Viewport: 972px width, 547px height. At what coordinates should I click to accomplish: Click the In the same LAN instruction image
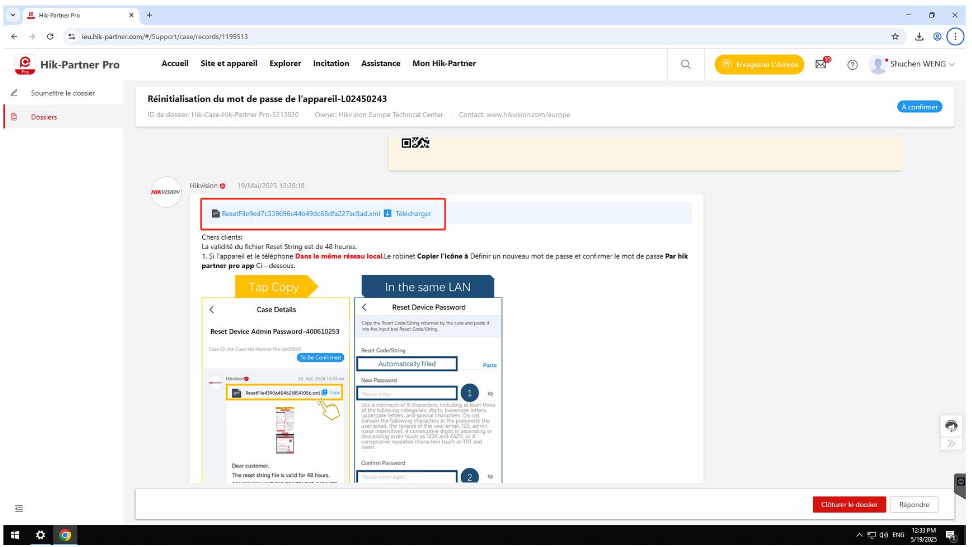pyautogui.click(x=428, y=379)
